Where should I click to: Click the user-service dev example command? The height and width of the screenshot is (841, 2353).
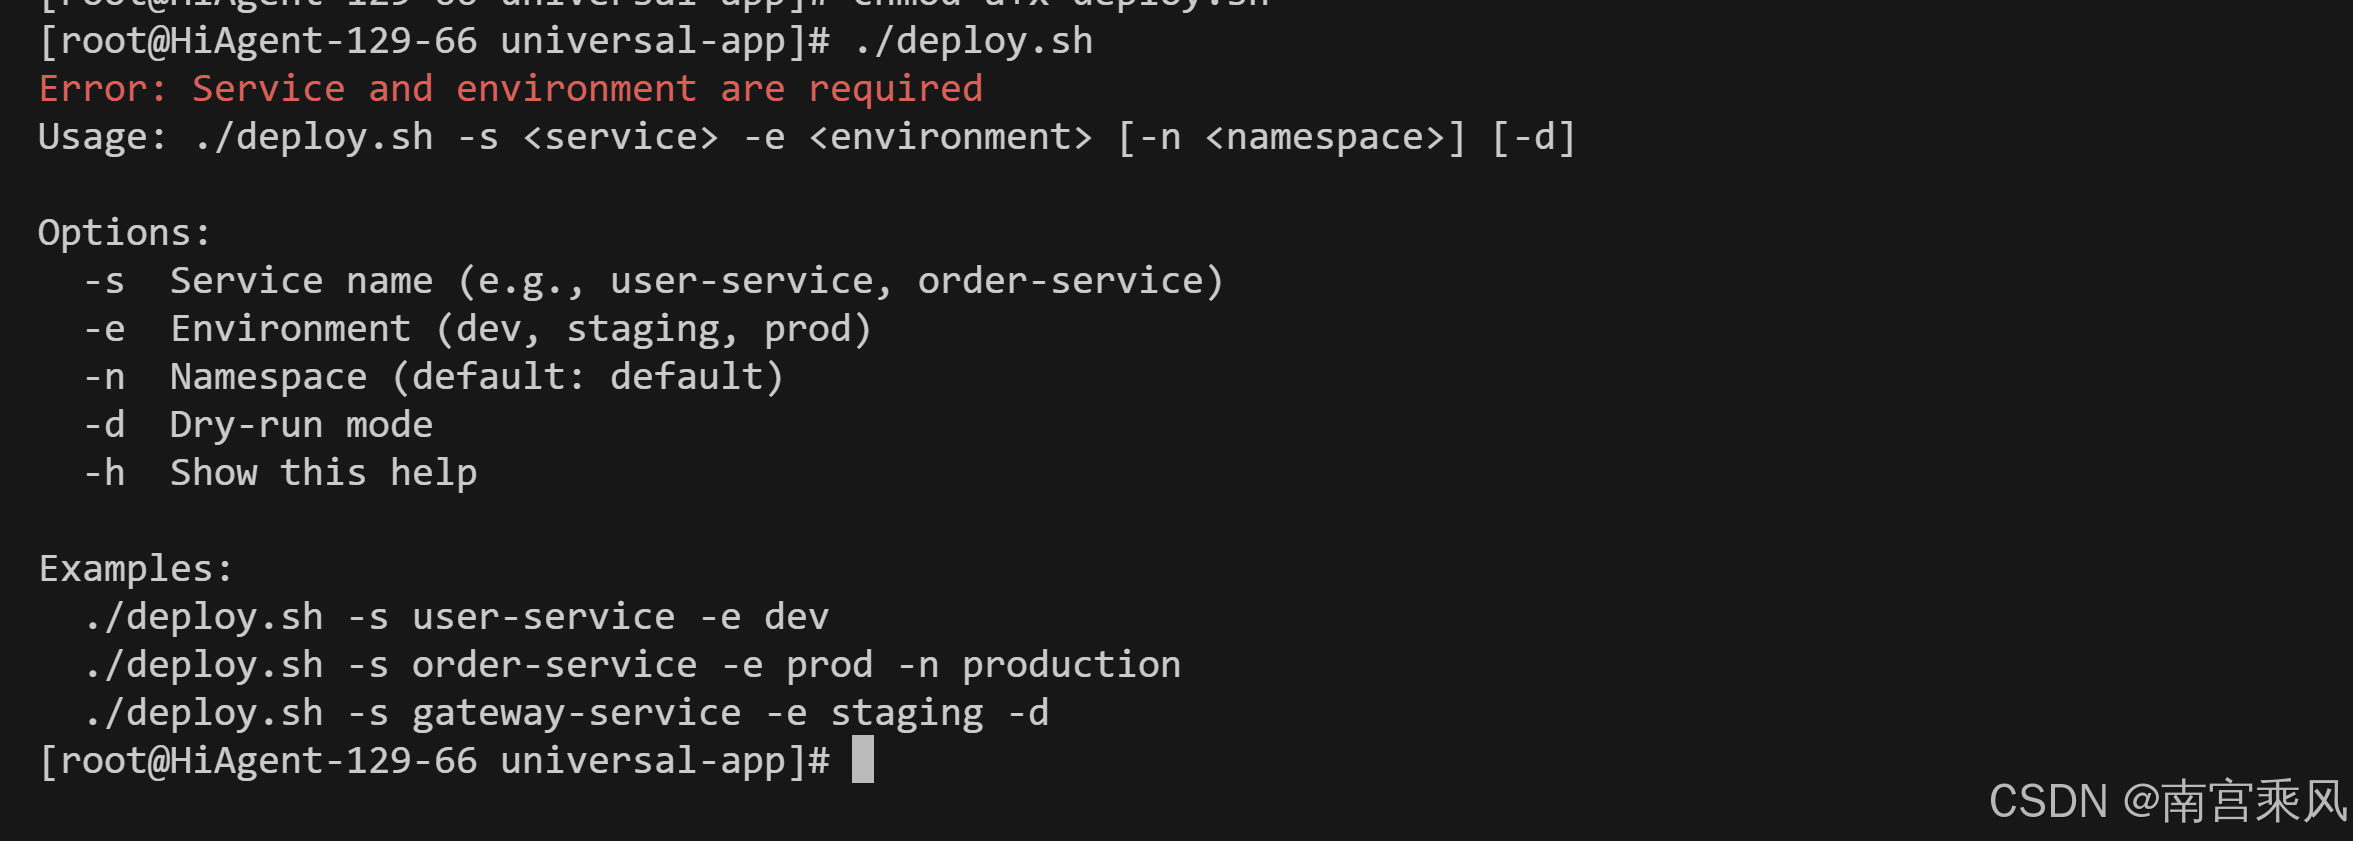457,617
